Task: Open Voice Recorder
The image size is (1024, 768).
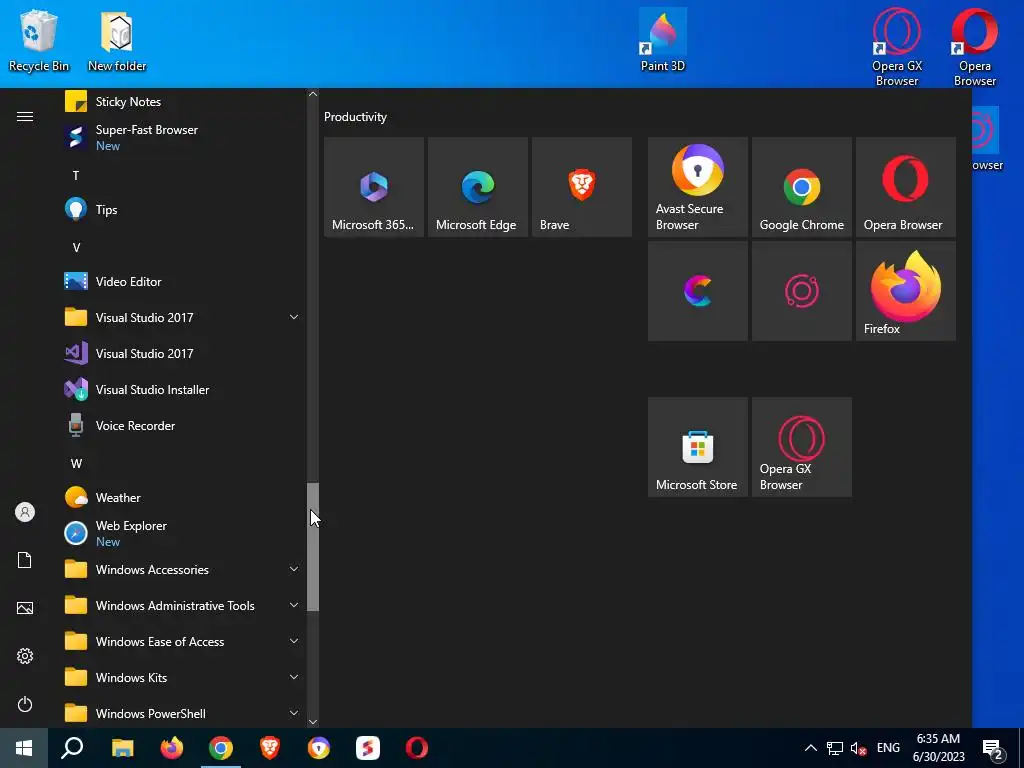Action: [182, 425]
